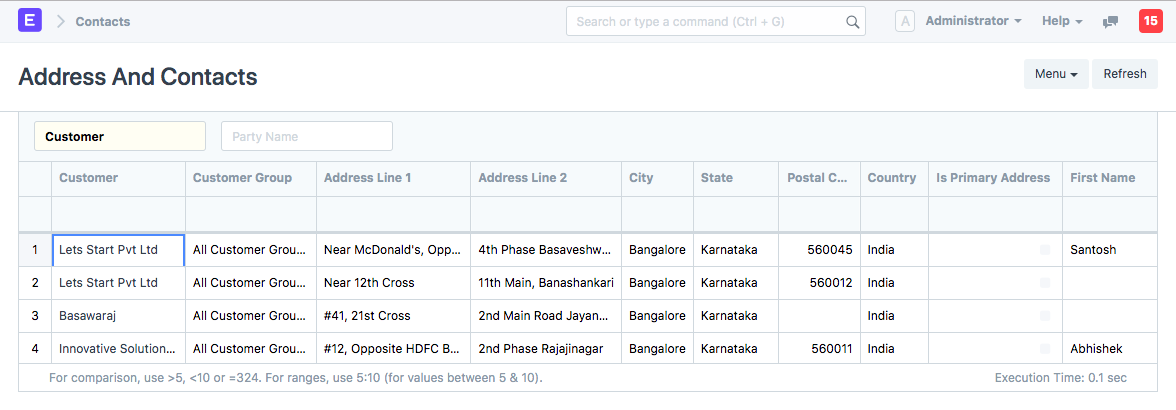1176x410 pixels.
Task: Click the search magnifier icon
Action: 853,21
